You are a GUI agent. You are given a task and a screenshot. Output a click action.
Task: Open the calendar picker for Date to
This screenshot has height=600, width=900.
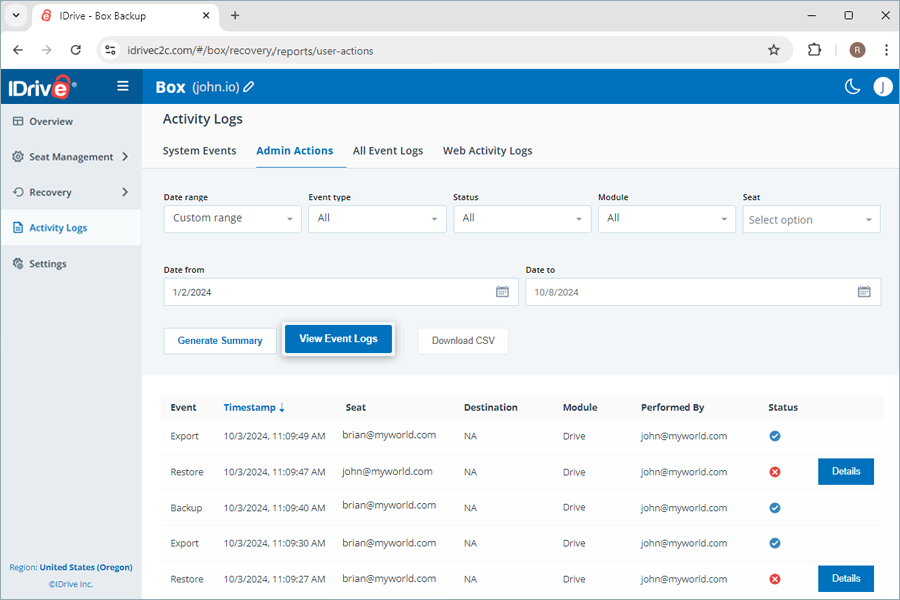pyautogui.click(x=864, y=291)
